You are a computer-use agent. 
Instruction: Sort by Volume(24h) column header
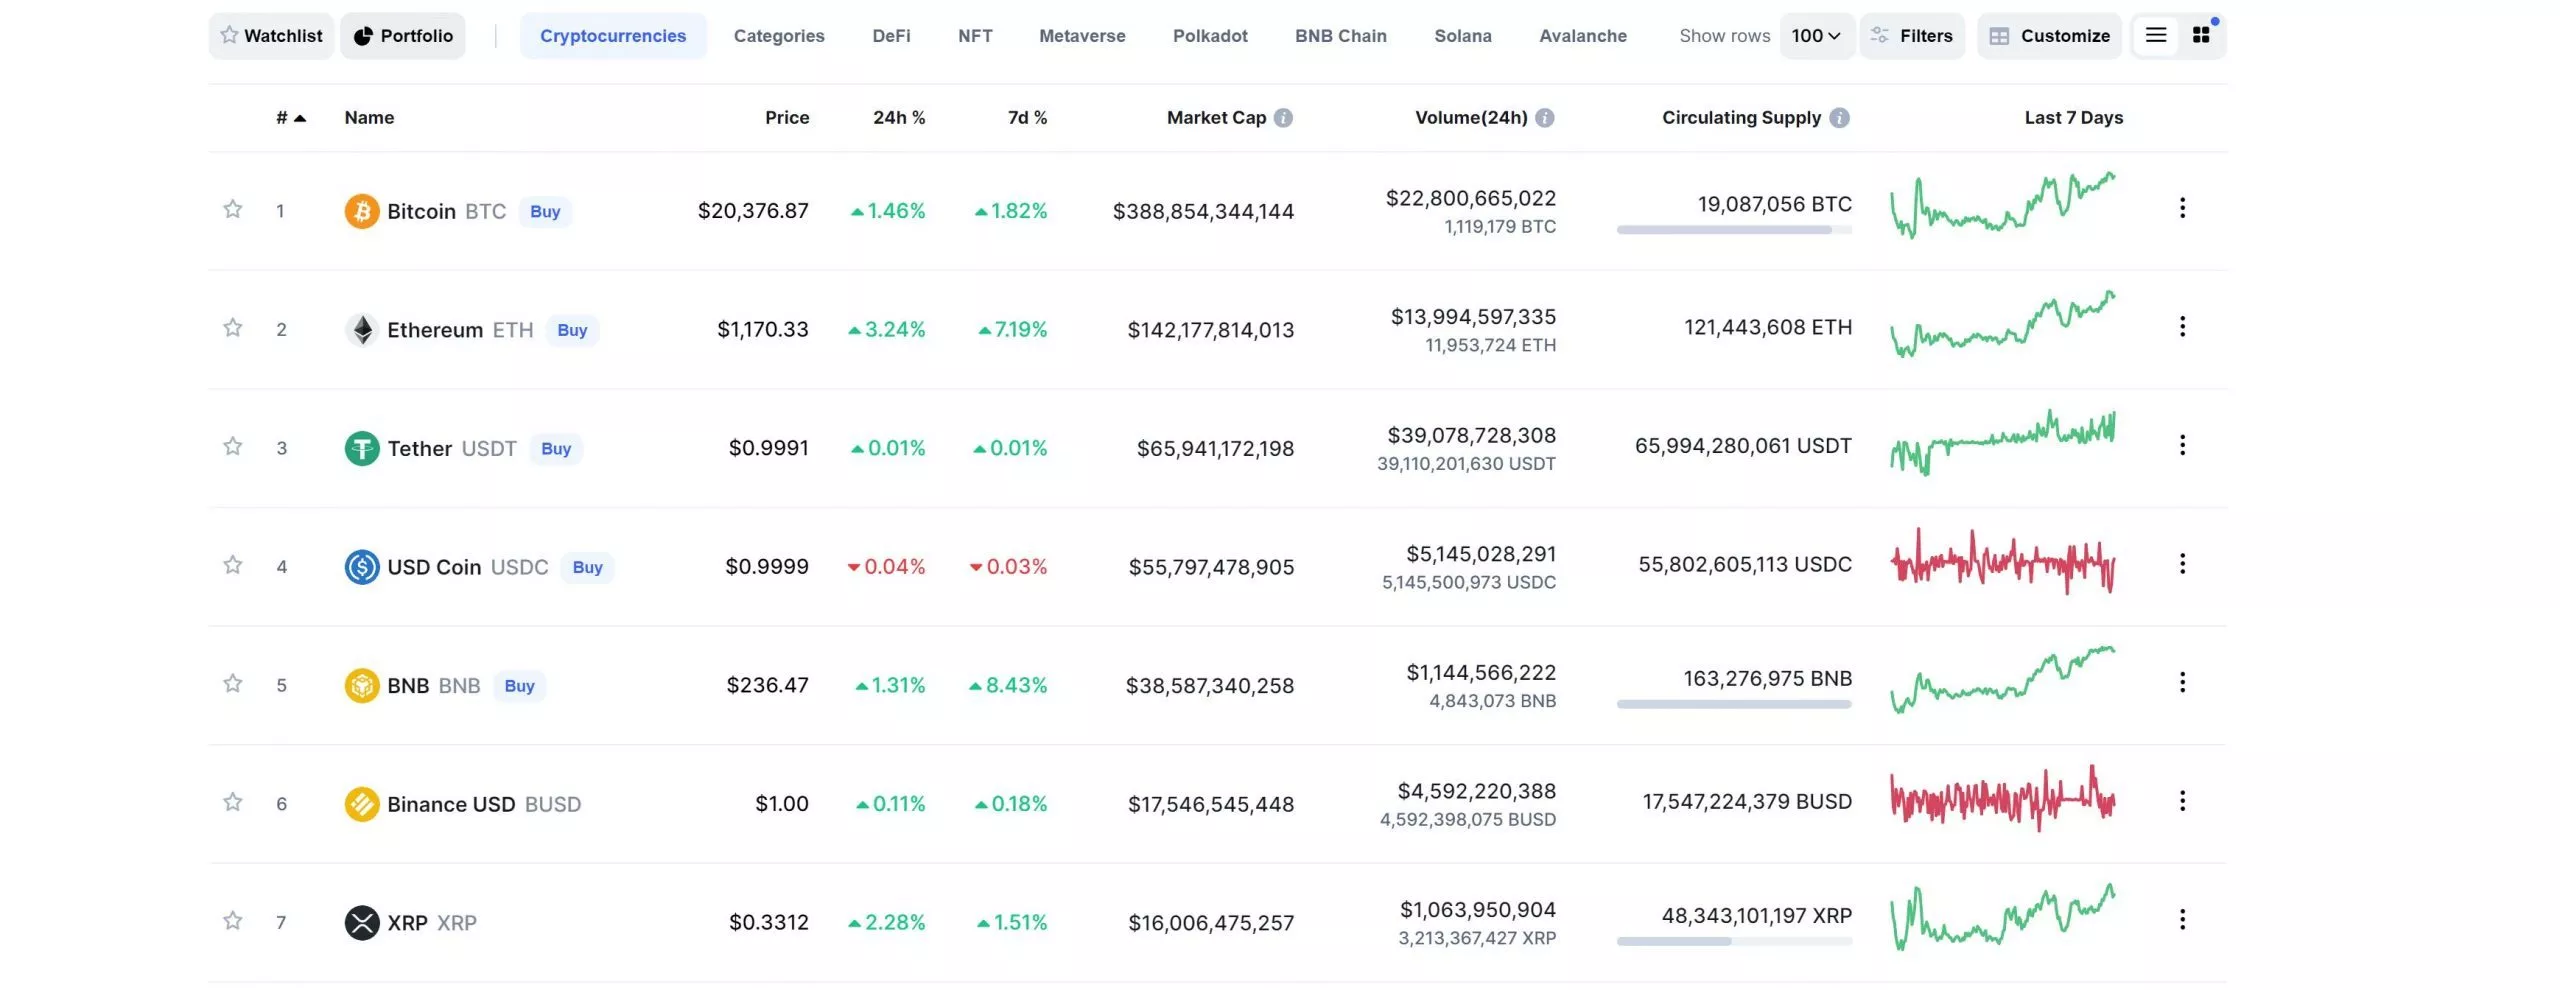click(1471, 118)
